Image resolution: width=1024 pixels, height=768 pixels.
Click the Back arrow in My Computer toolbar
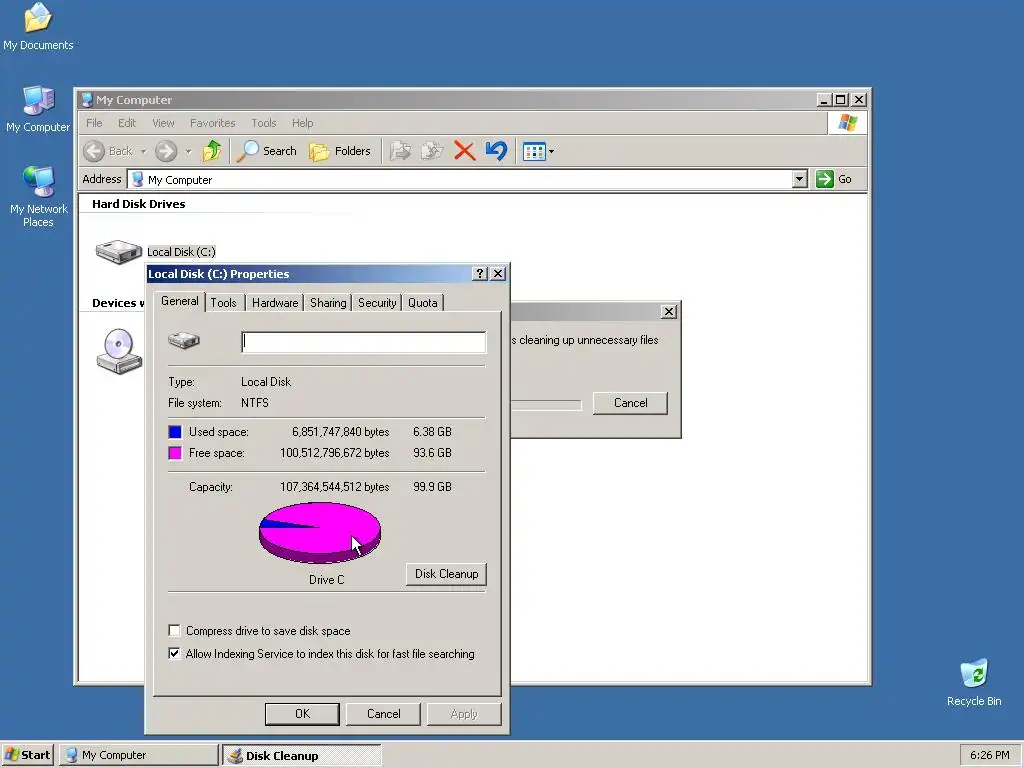tap(94, 151)
